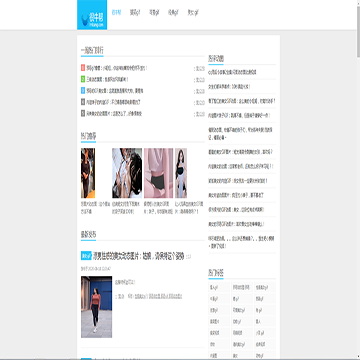Click the blue site logo with horns icon

coord(92,15)
